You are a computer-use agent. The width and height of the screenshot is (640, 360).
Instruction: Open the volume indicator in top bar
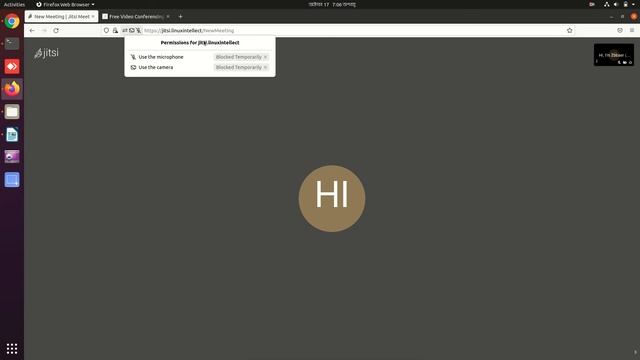pyautogui.click(x=616, y=4)
